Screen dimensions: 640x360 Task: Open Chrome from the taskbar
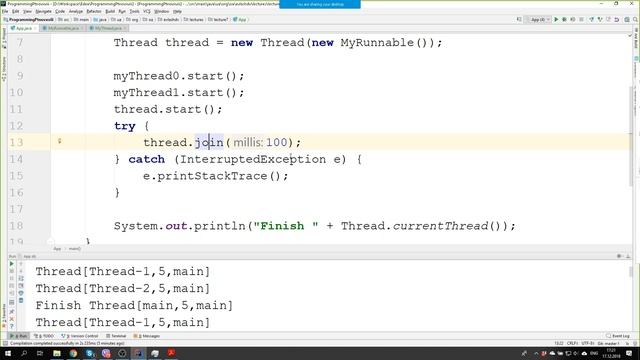[73, 353]
